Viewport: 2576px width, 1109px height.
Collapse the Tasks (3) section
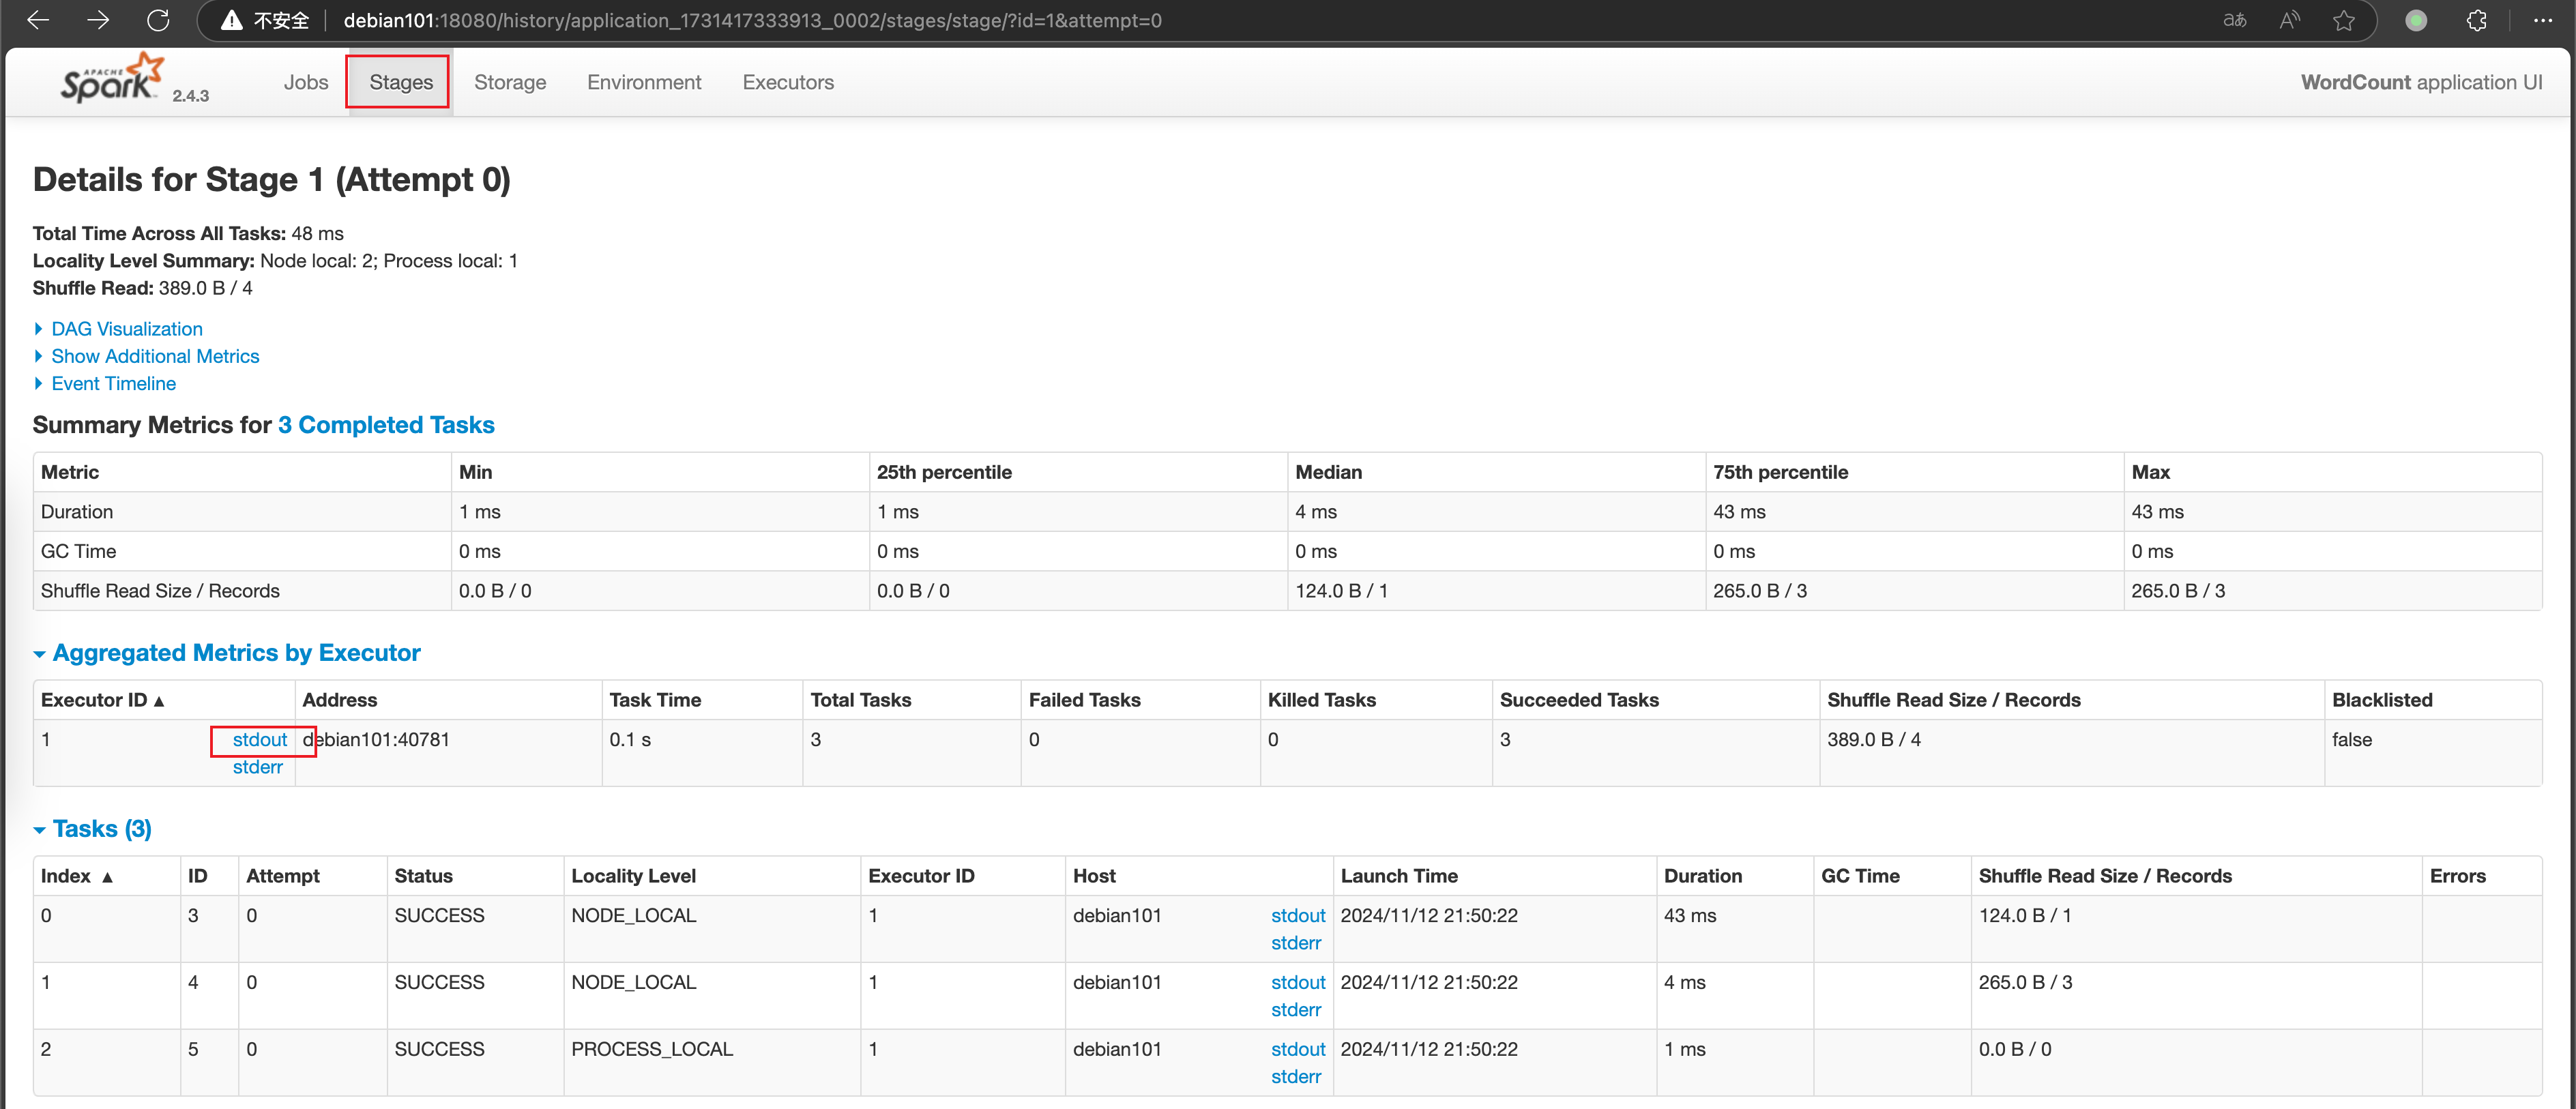[x=102, y=829]
